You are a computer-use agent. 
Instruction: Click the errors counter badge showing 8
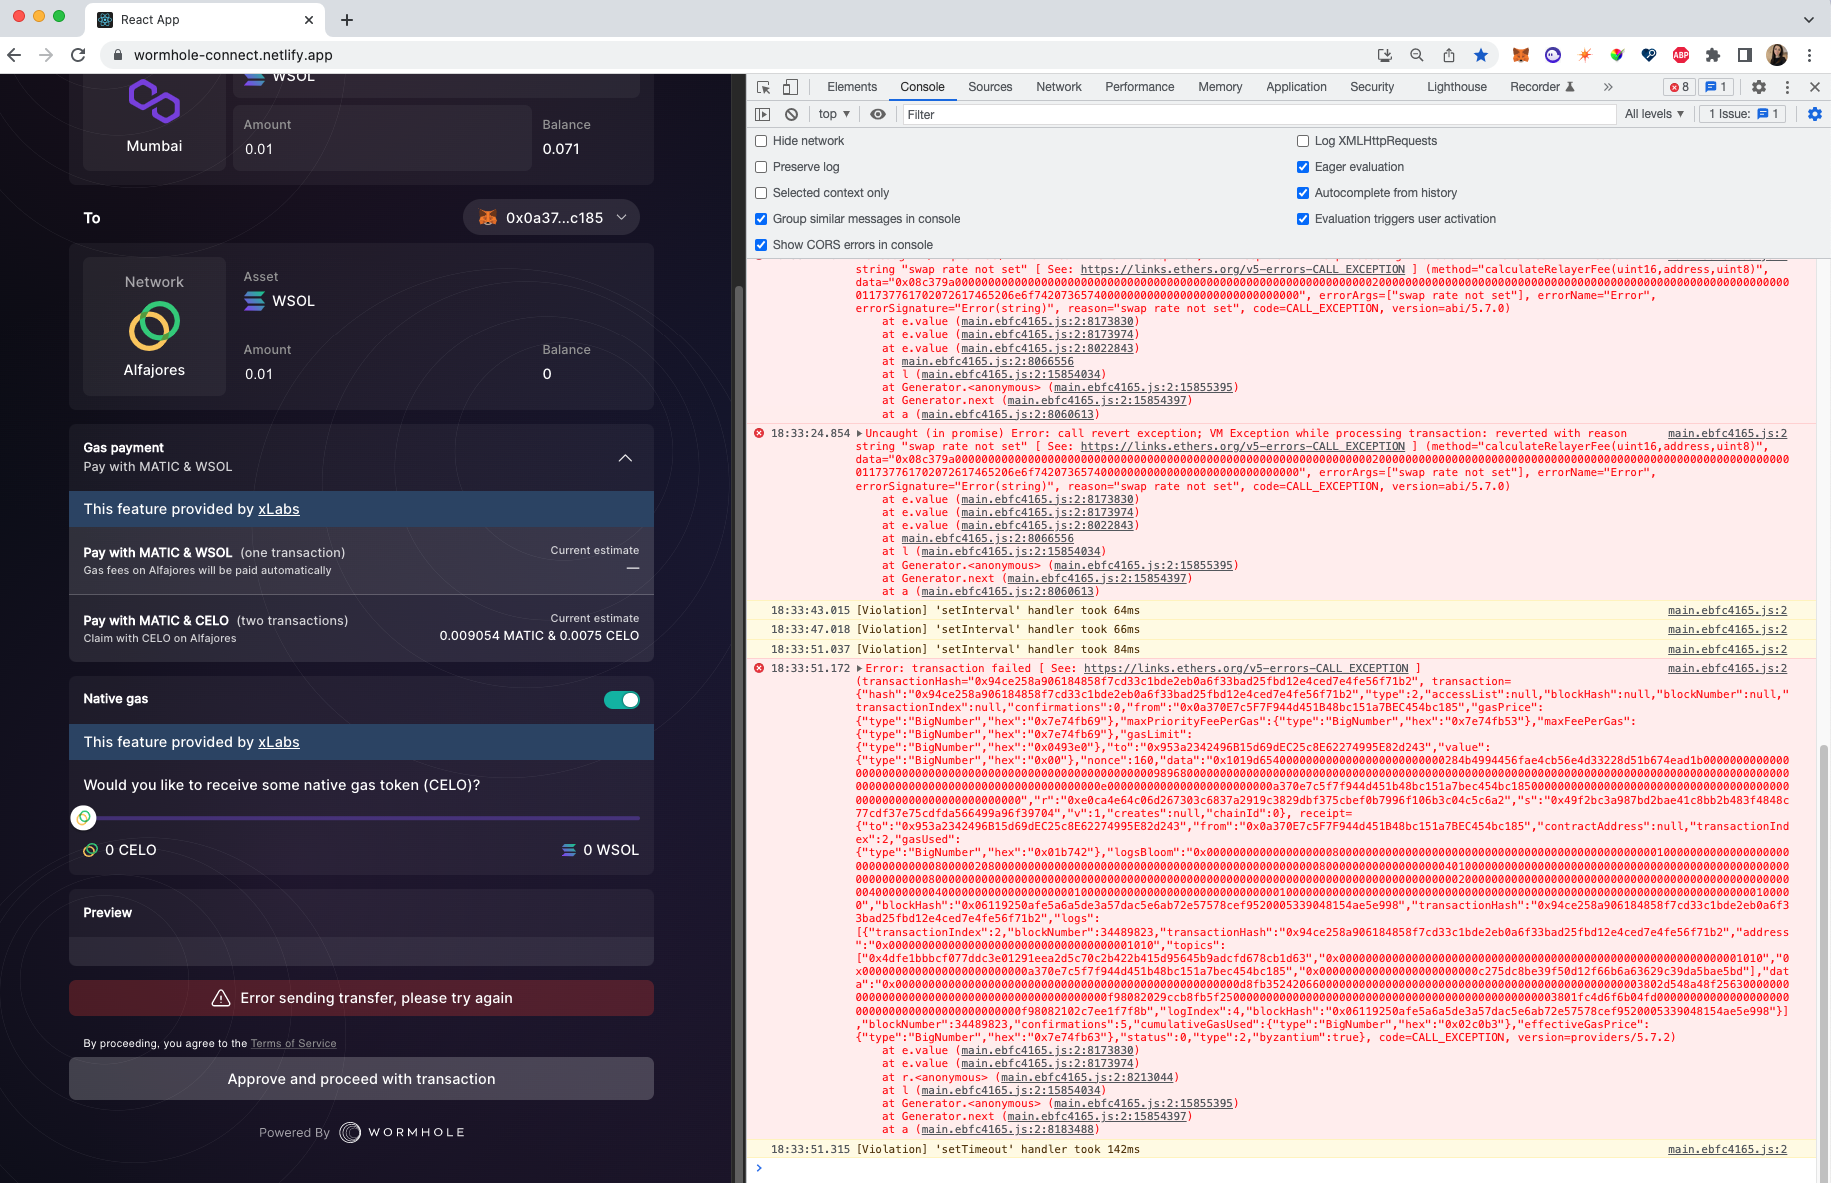pos(1678,87)
